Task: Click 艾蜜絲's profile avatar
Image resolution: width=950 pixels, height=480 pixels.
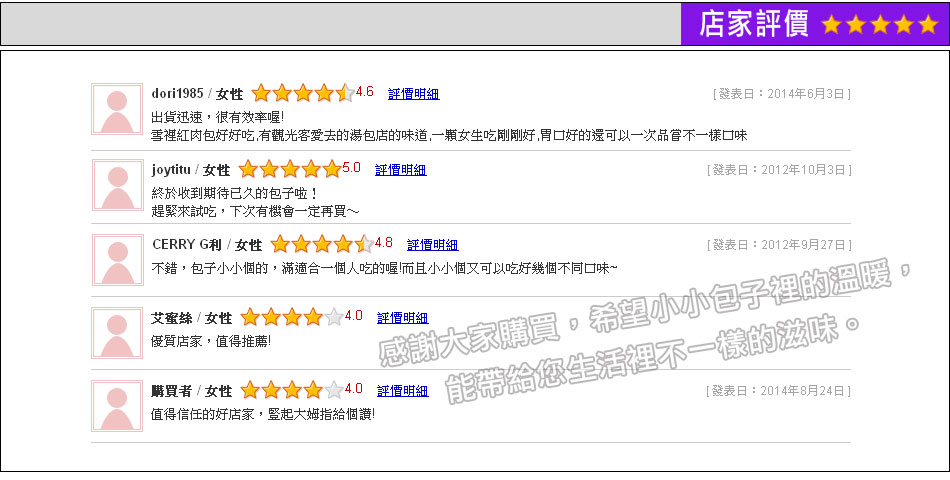Action: (117, 333)
